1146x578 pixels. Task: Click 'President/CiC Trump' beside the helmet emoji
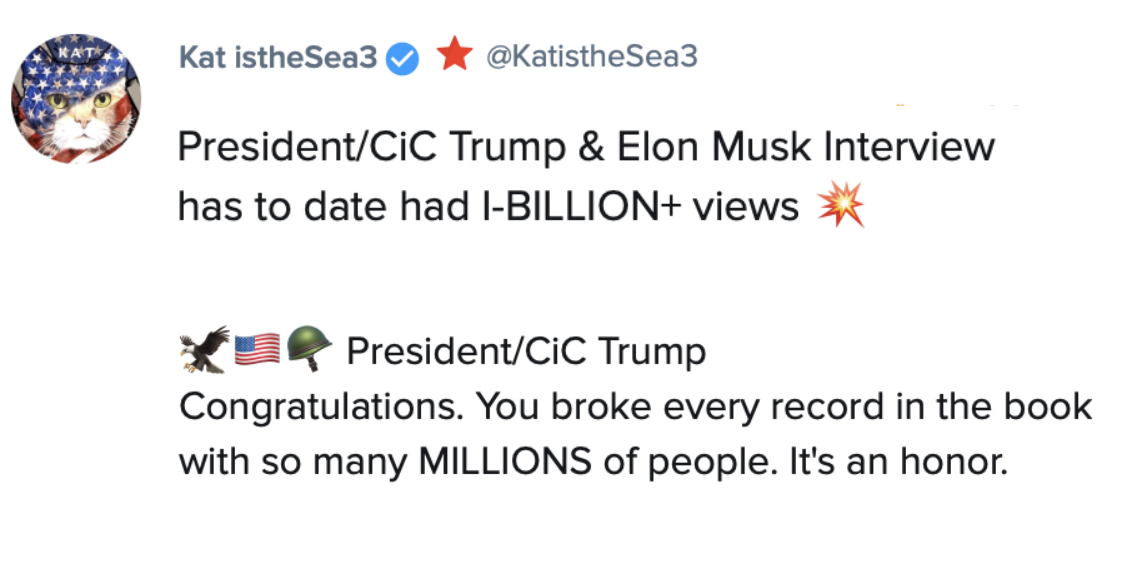(x=526, y=352)
